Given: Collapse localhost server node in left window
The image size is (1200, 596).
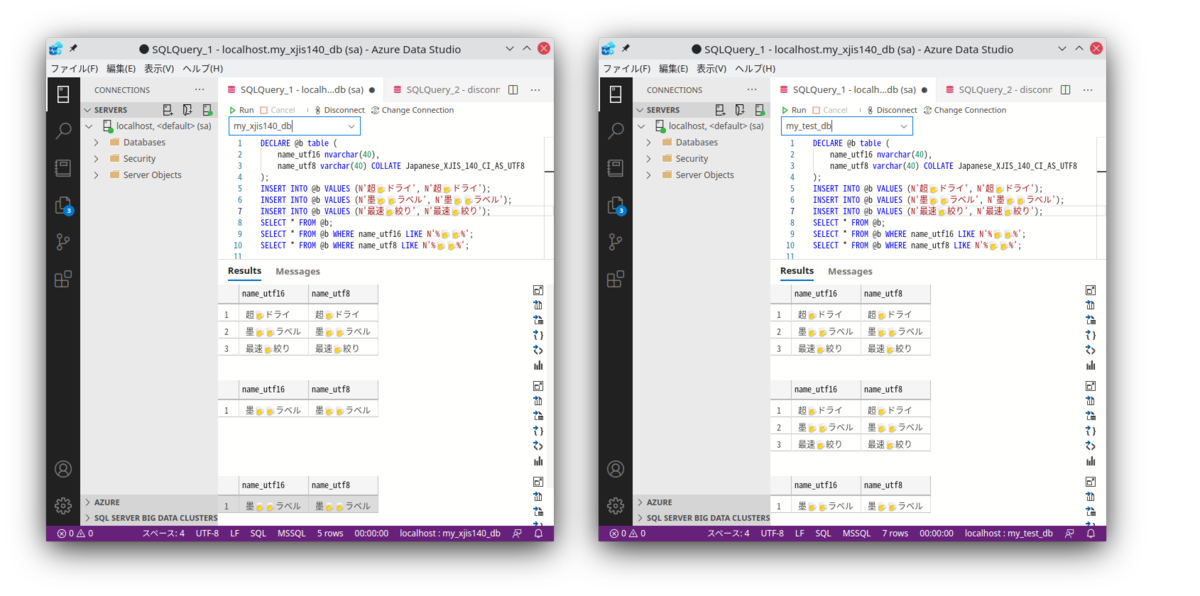Looking at the screenshot, I should [89, 126].
